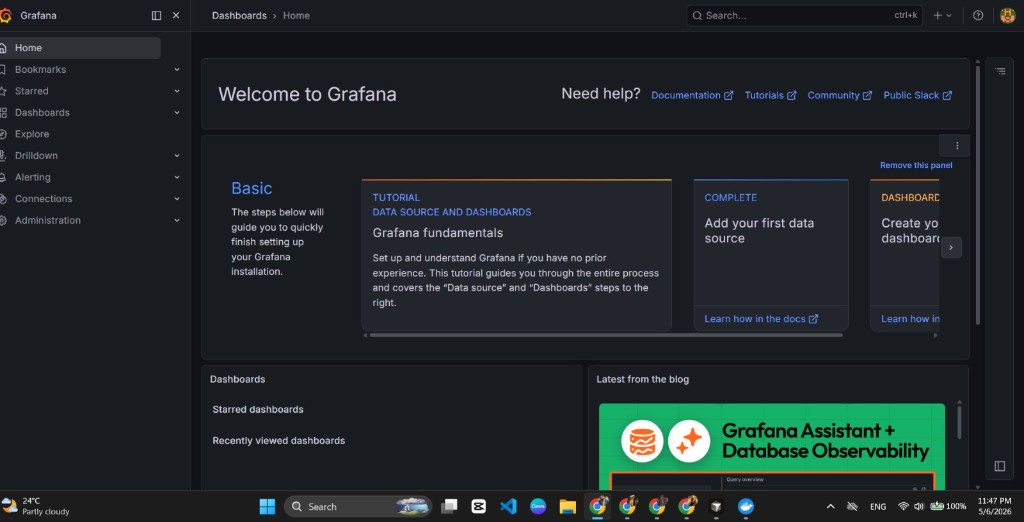Toggle the sidebar dock icon
The height and width of the screenshot is (522, 1024).
click(156, 16)
